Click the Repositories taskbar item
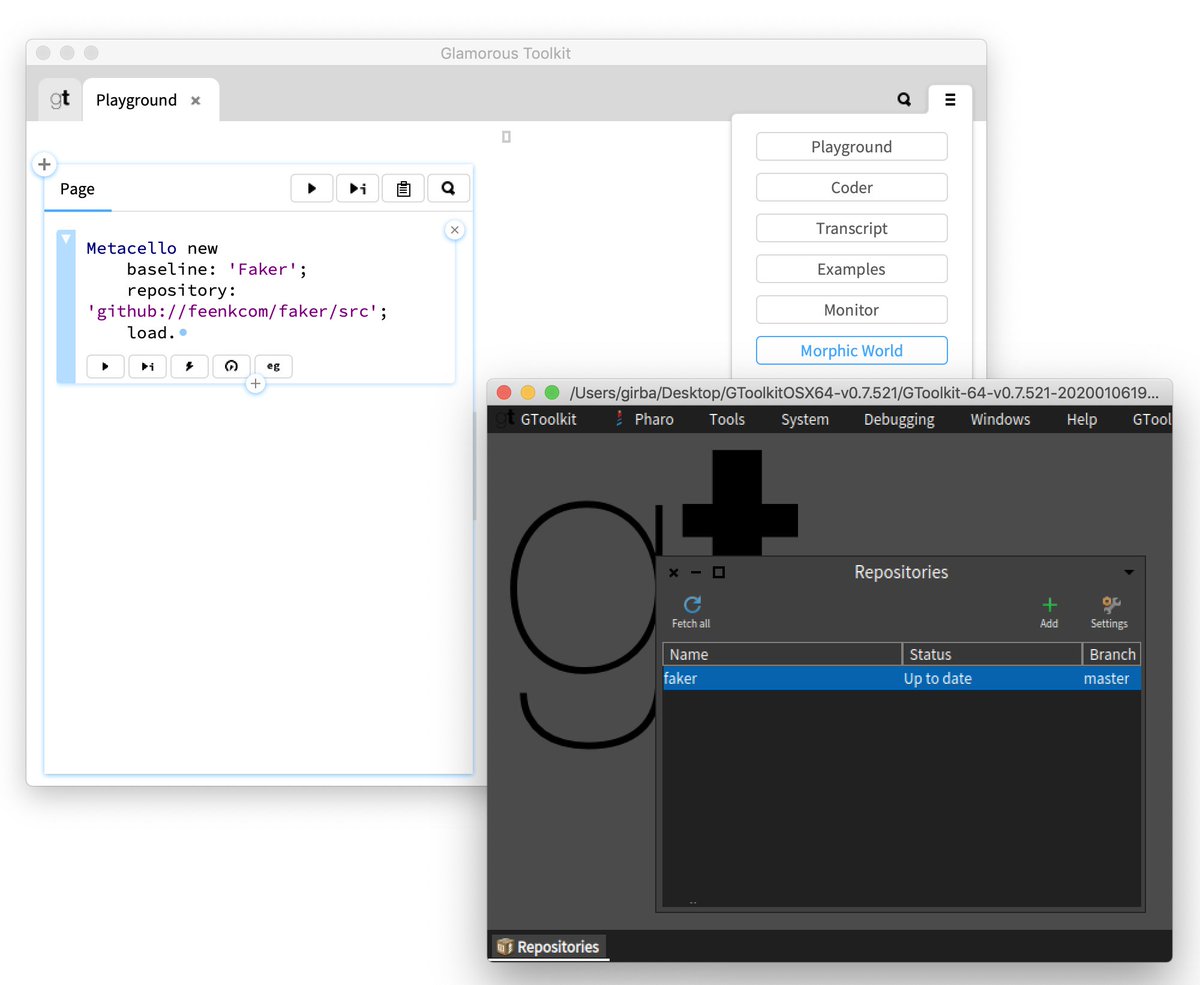Viewport: 1200px width, 985px height. pyautogui.click(x=548, y=946)
